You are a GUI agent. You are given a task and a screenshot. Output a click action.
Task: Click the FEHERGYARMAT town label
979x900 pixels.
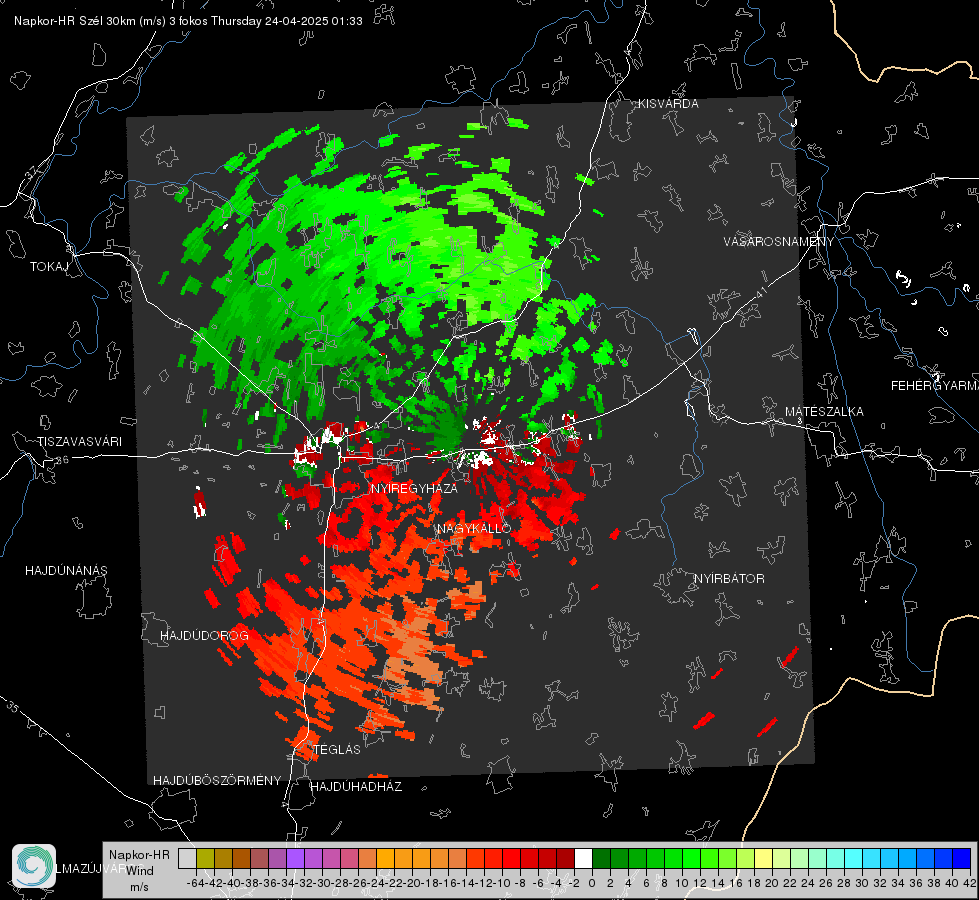[x=935, y=385]
